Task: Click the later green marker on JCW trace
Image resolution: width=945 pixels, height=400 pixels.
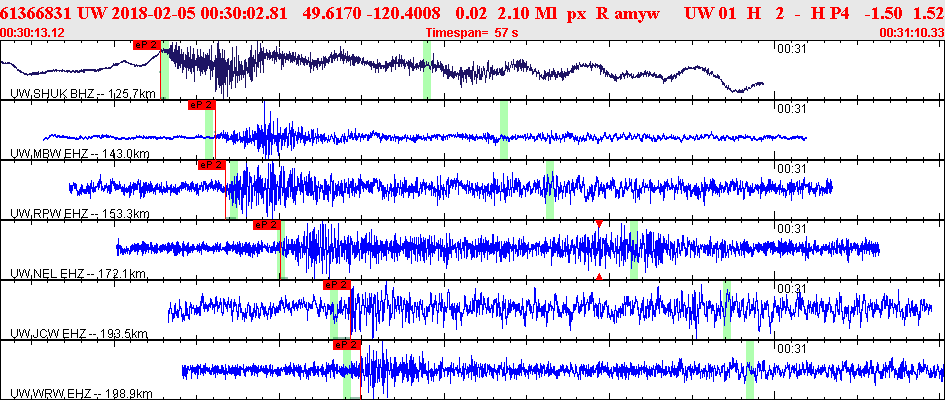Action: [727, 310]
